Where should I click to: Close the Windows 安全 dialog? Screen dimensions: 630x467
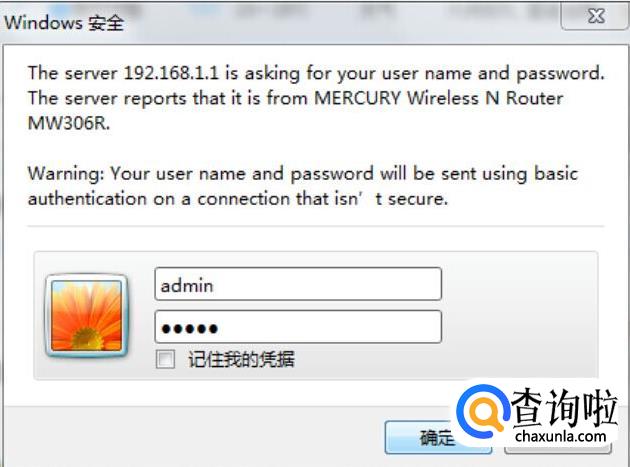click(x=595, y=16)
